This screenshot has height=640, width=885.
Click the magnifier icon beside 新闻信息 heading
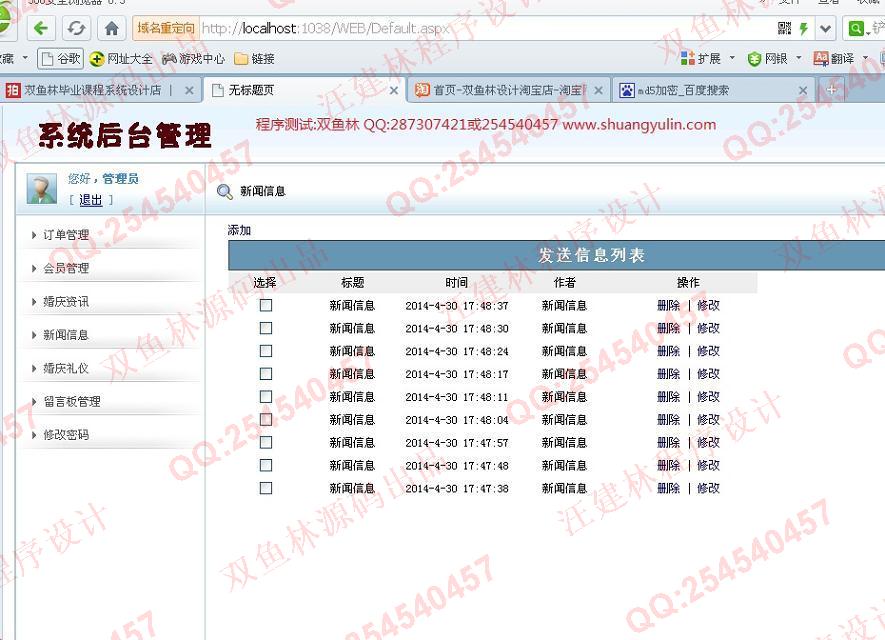pyautogui.click(x=225, y=192)
